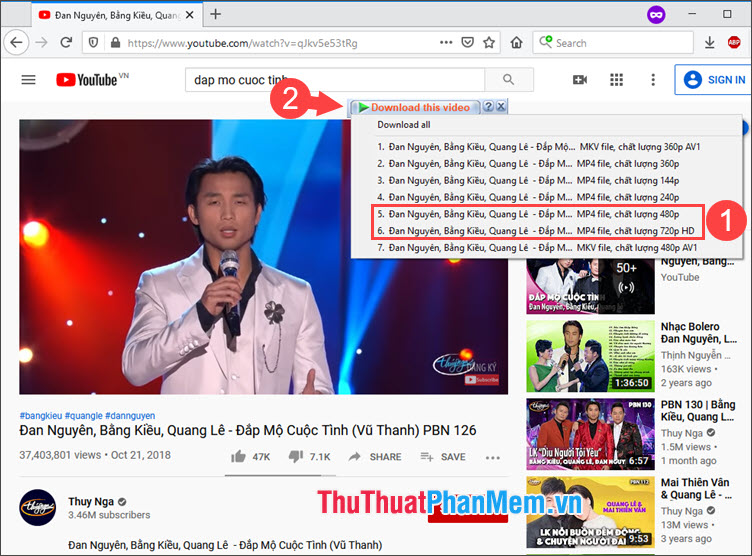Reload the current page
The height and width of the screenshot is (556, 752).
(66, 43)
